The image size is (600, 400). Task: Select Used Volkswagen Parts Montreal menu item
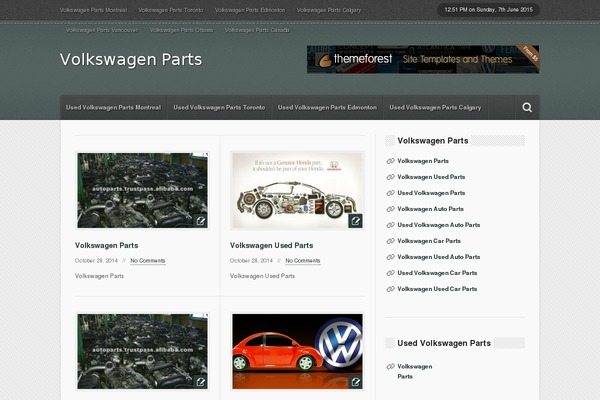[x=113, y=108]
